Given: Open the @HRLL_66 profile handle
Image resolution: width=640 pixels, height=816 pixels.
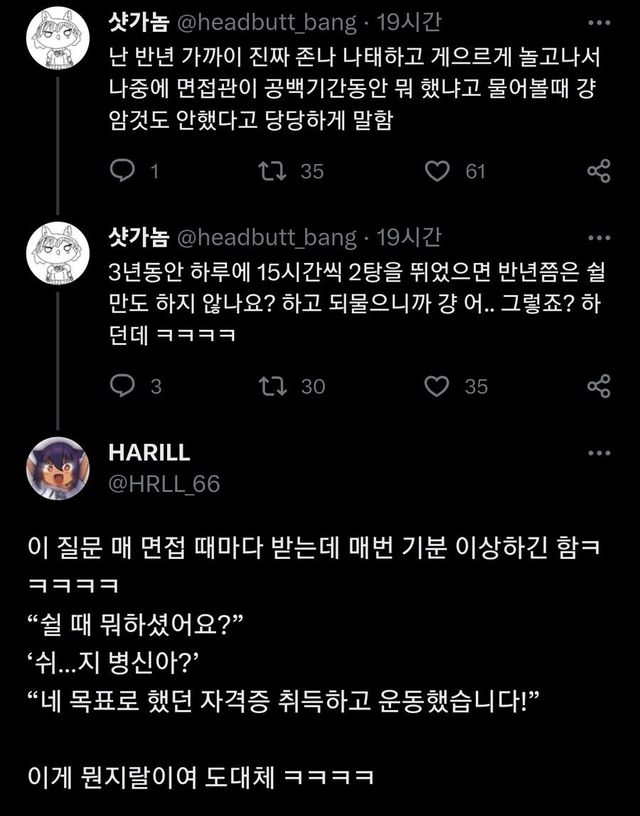Looking at the screenshot, I should (164, 484).
